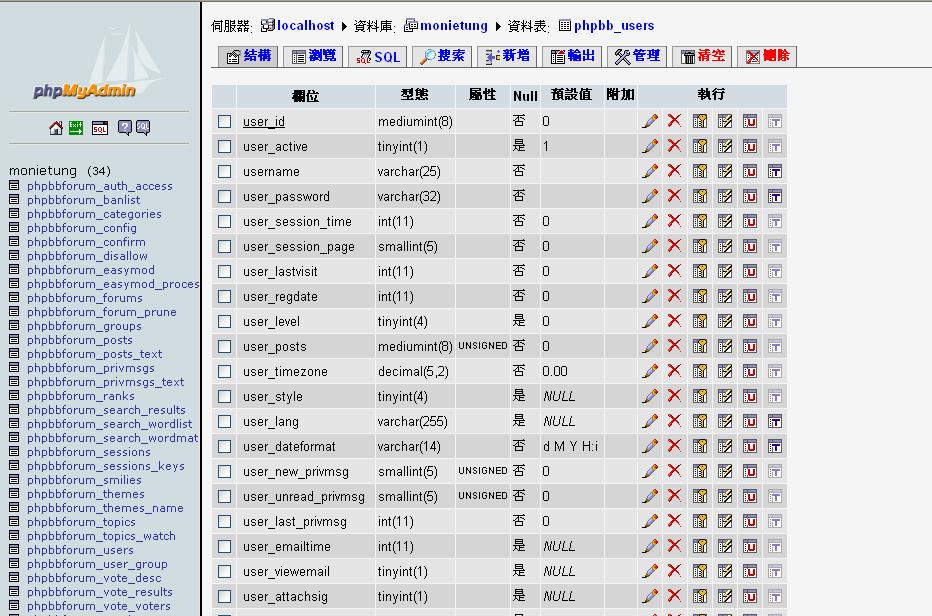Click the red X drop icon for username
This screenshot has height=616, width=932.
674,171
